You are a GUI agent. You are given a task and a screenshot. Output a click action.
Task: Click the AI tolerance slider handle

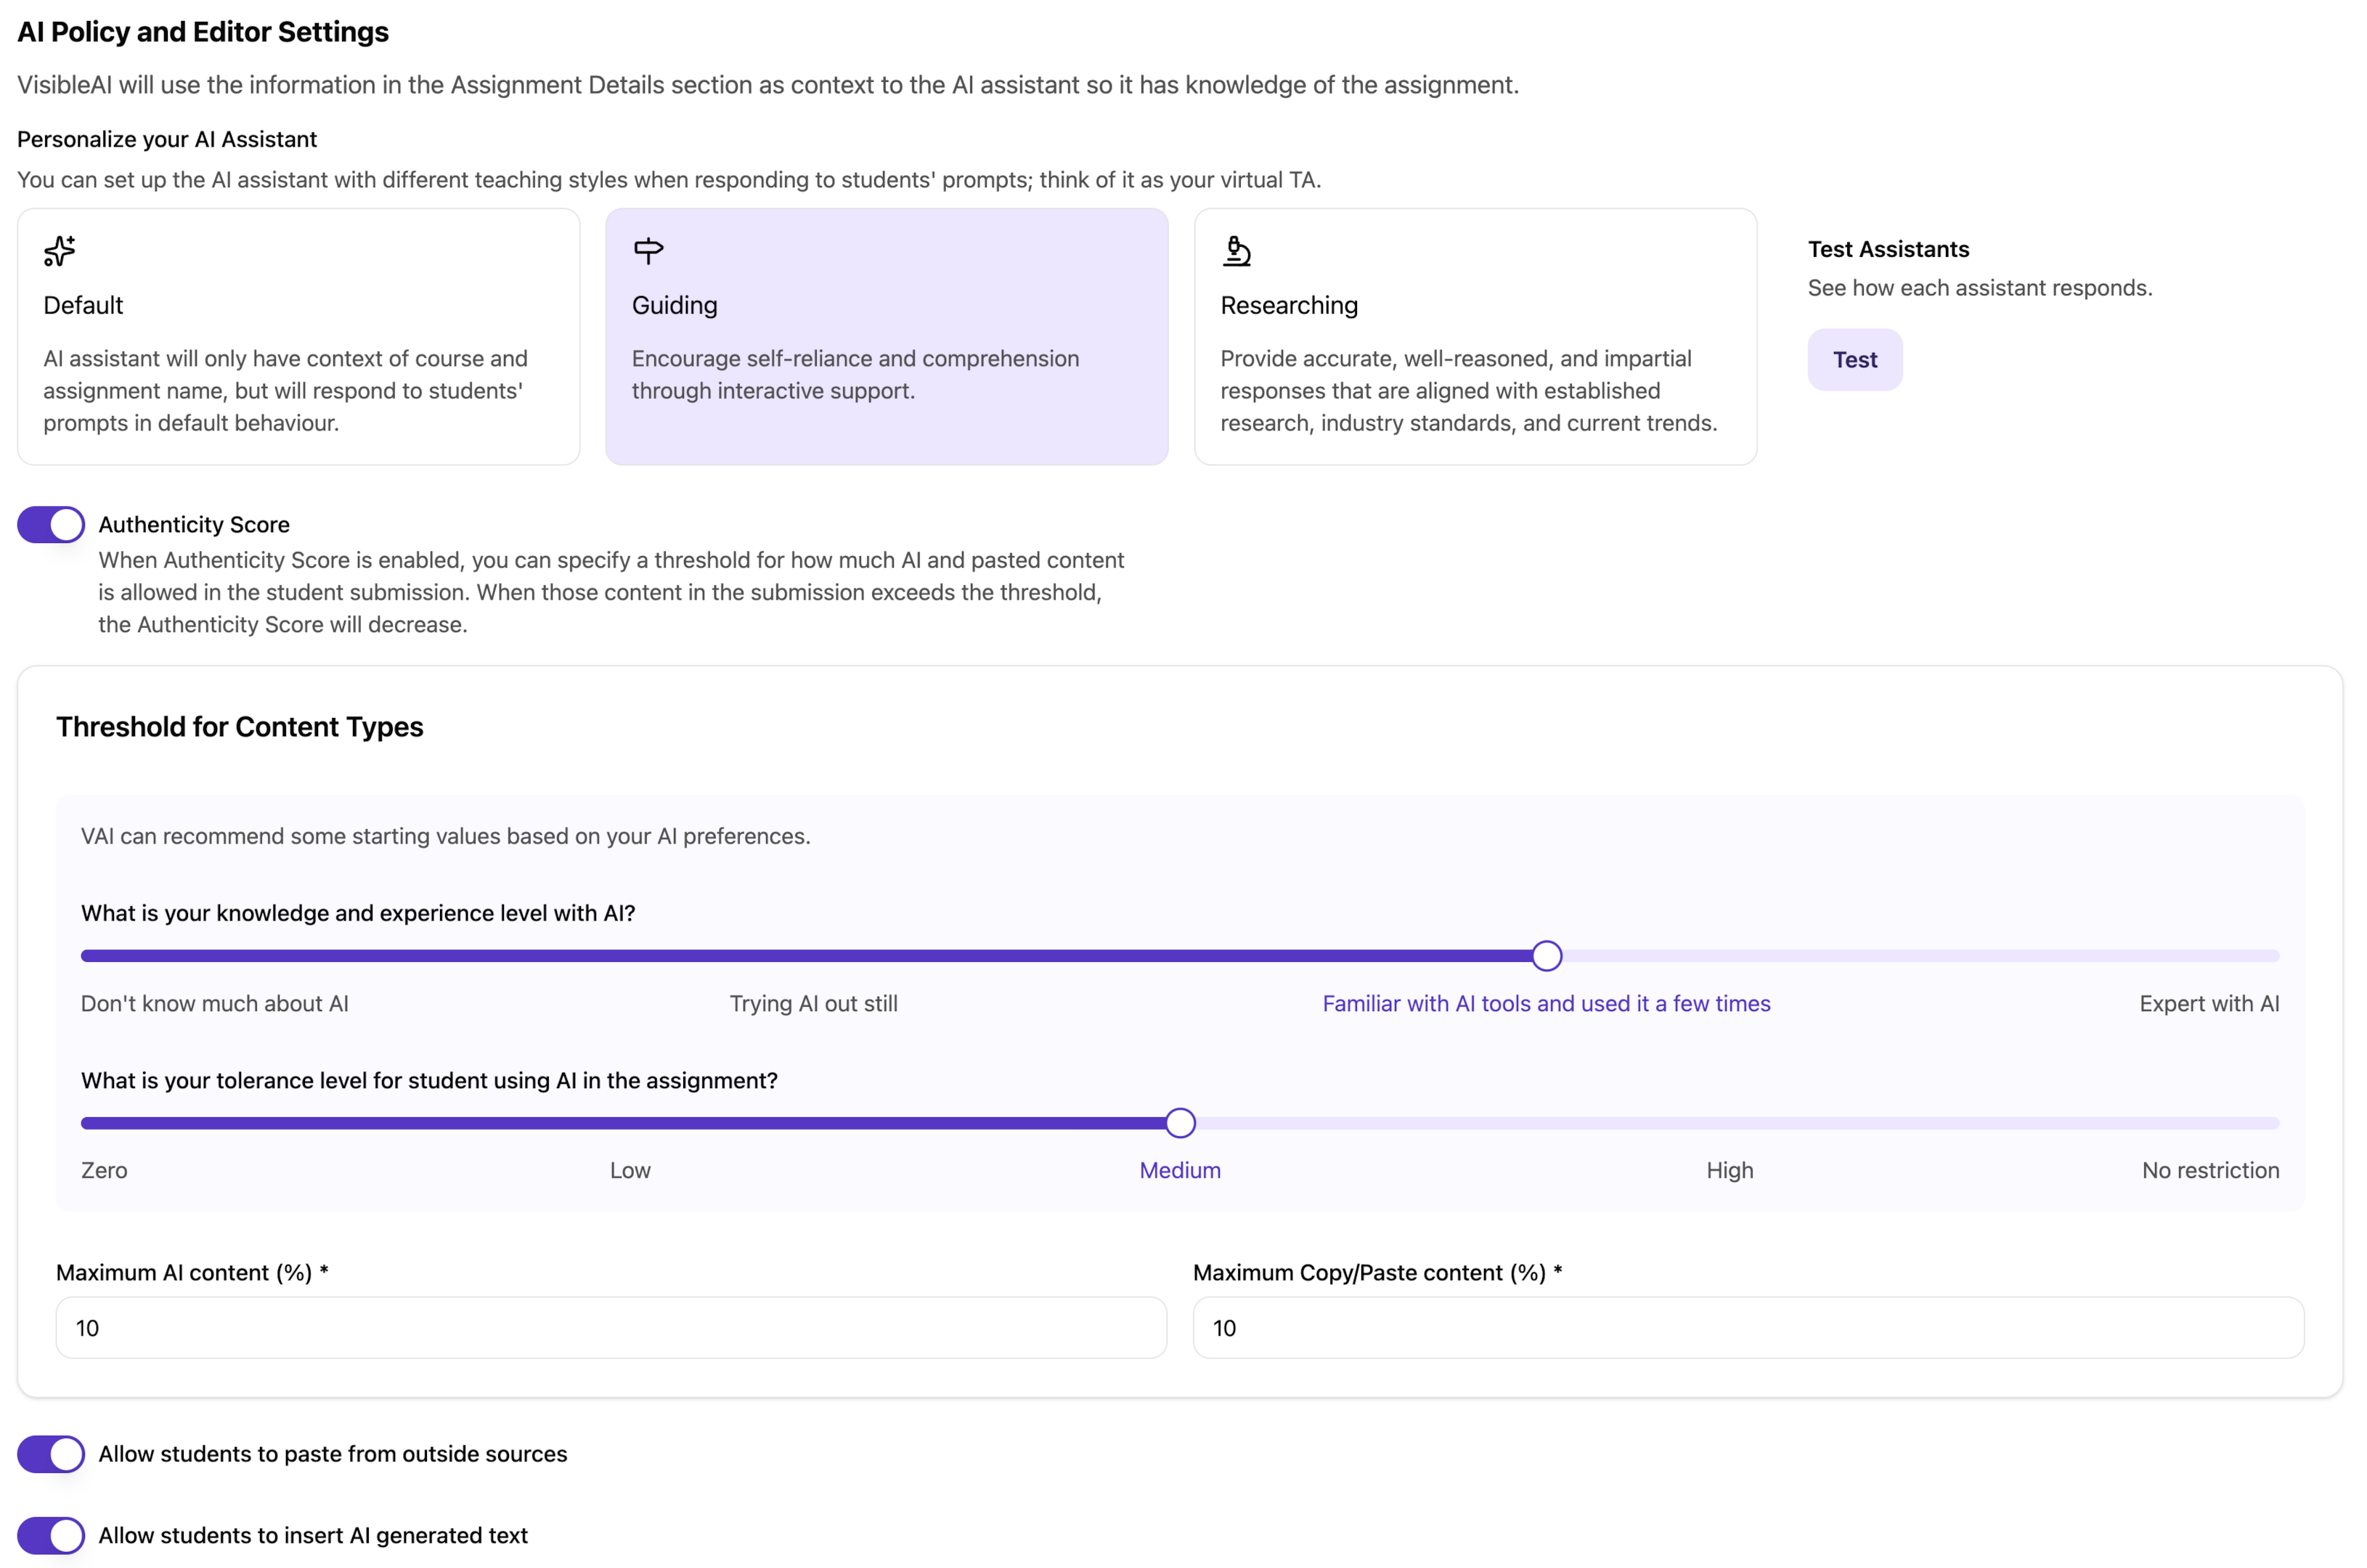point(1180,1123)
